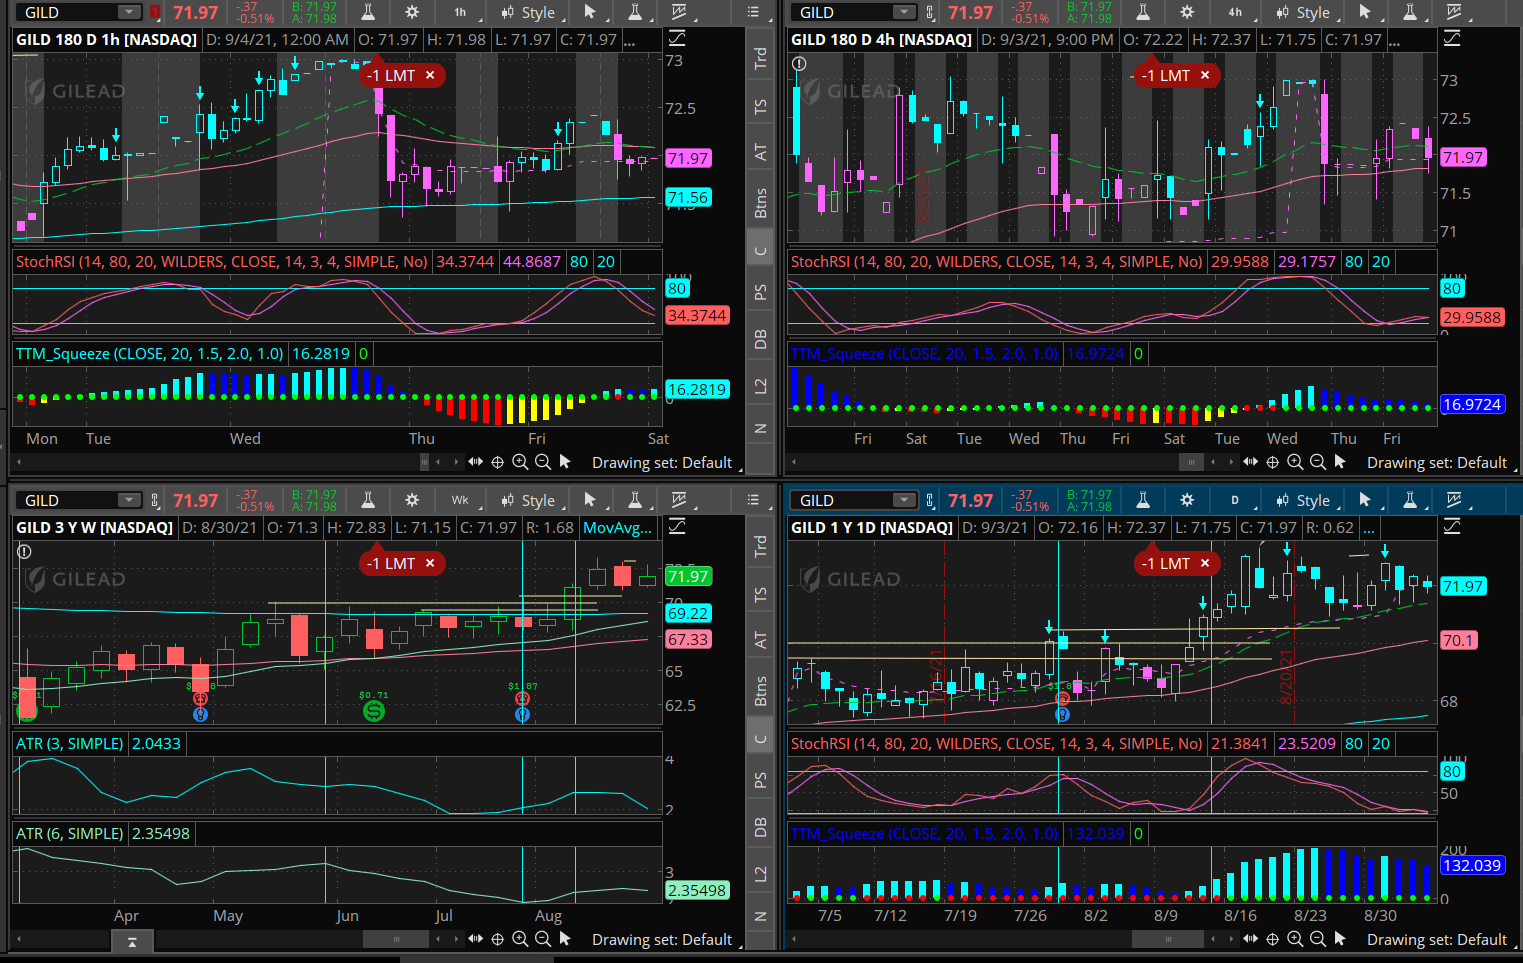The image size is (1523, 963).
Task: Open Patterns flask next to pointer in 1h chart
Action: coord(634,12)
